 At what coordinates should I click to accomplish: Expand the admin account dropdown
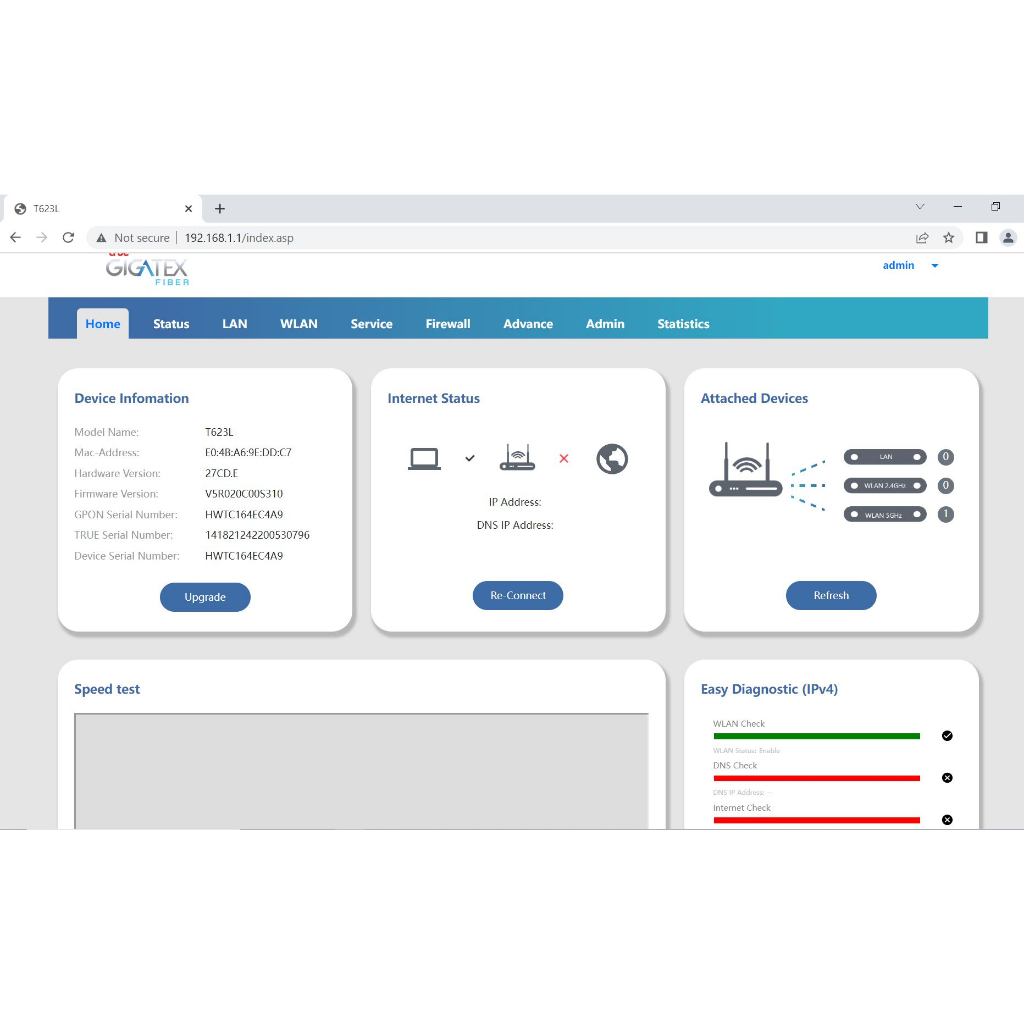click(x=934, y=266)
